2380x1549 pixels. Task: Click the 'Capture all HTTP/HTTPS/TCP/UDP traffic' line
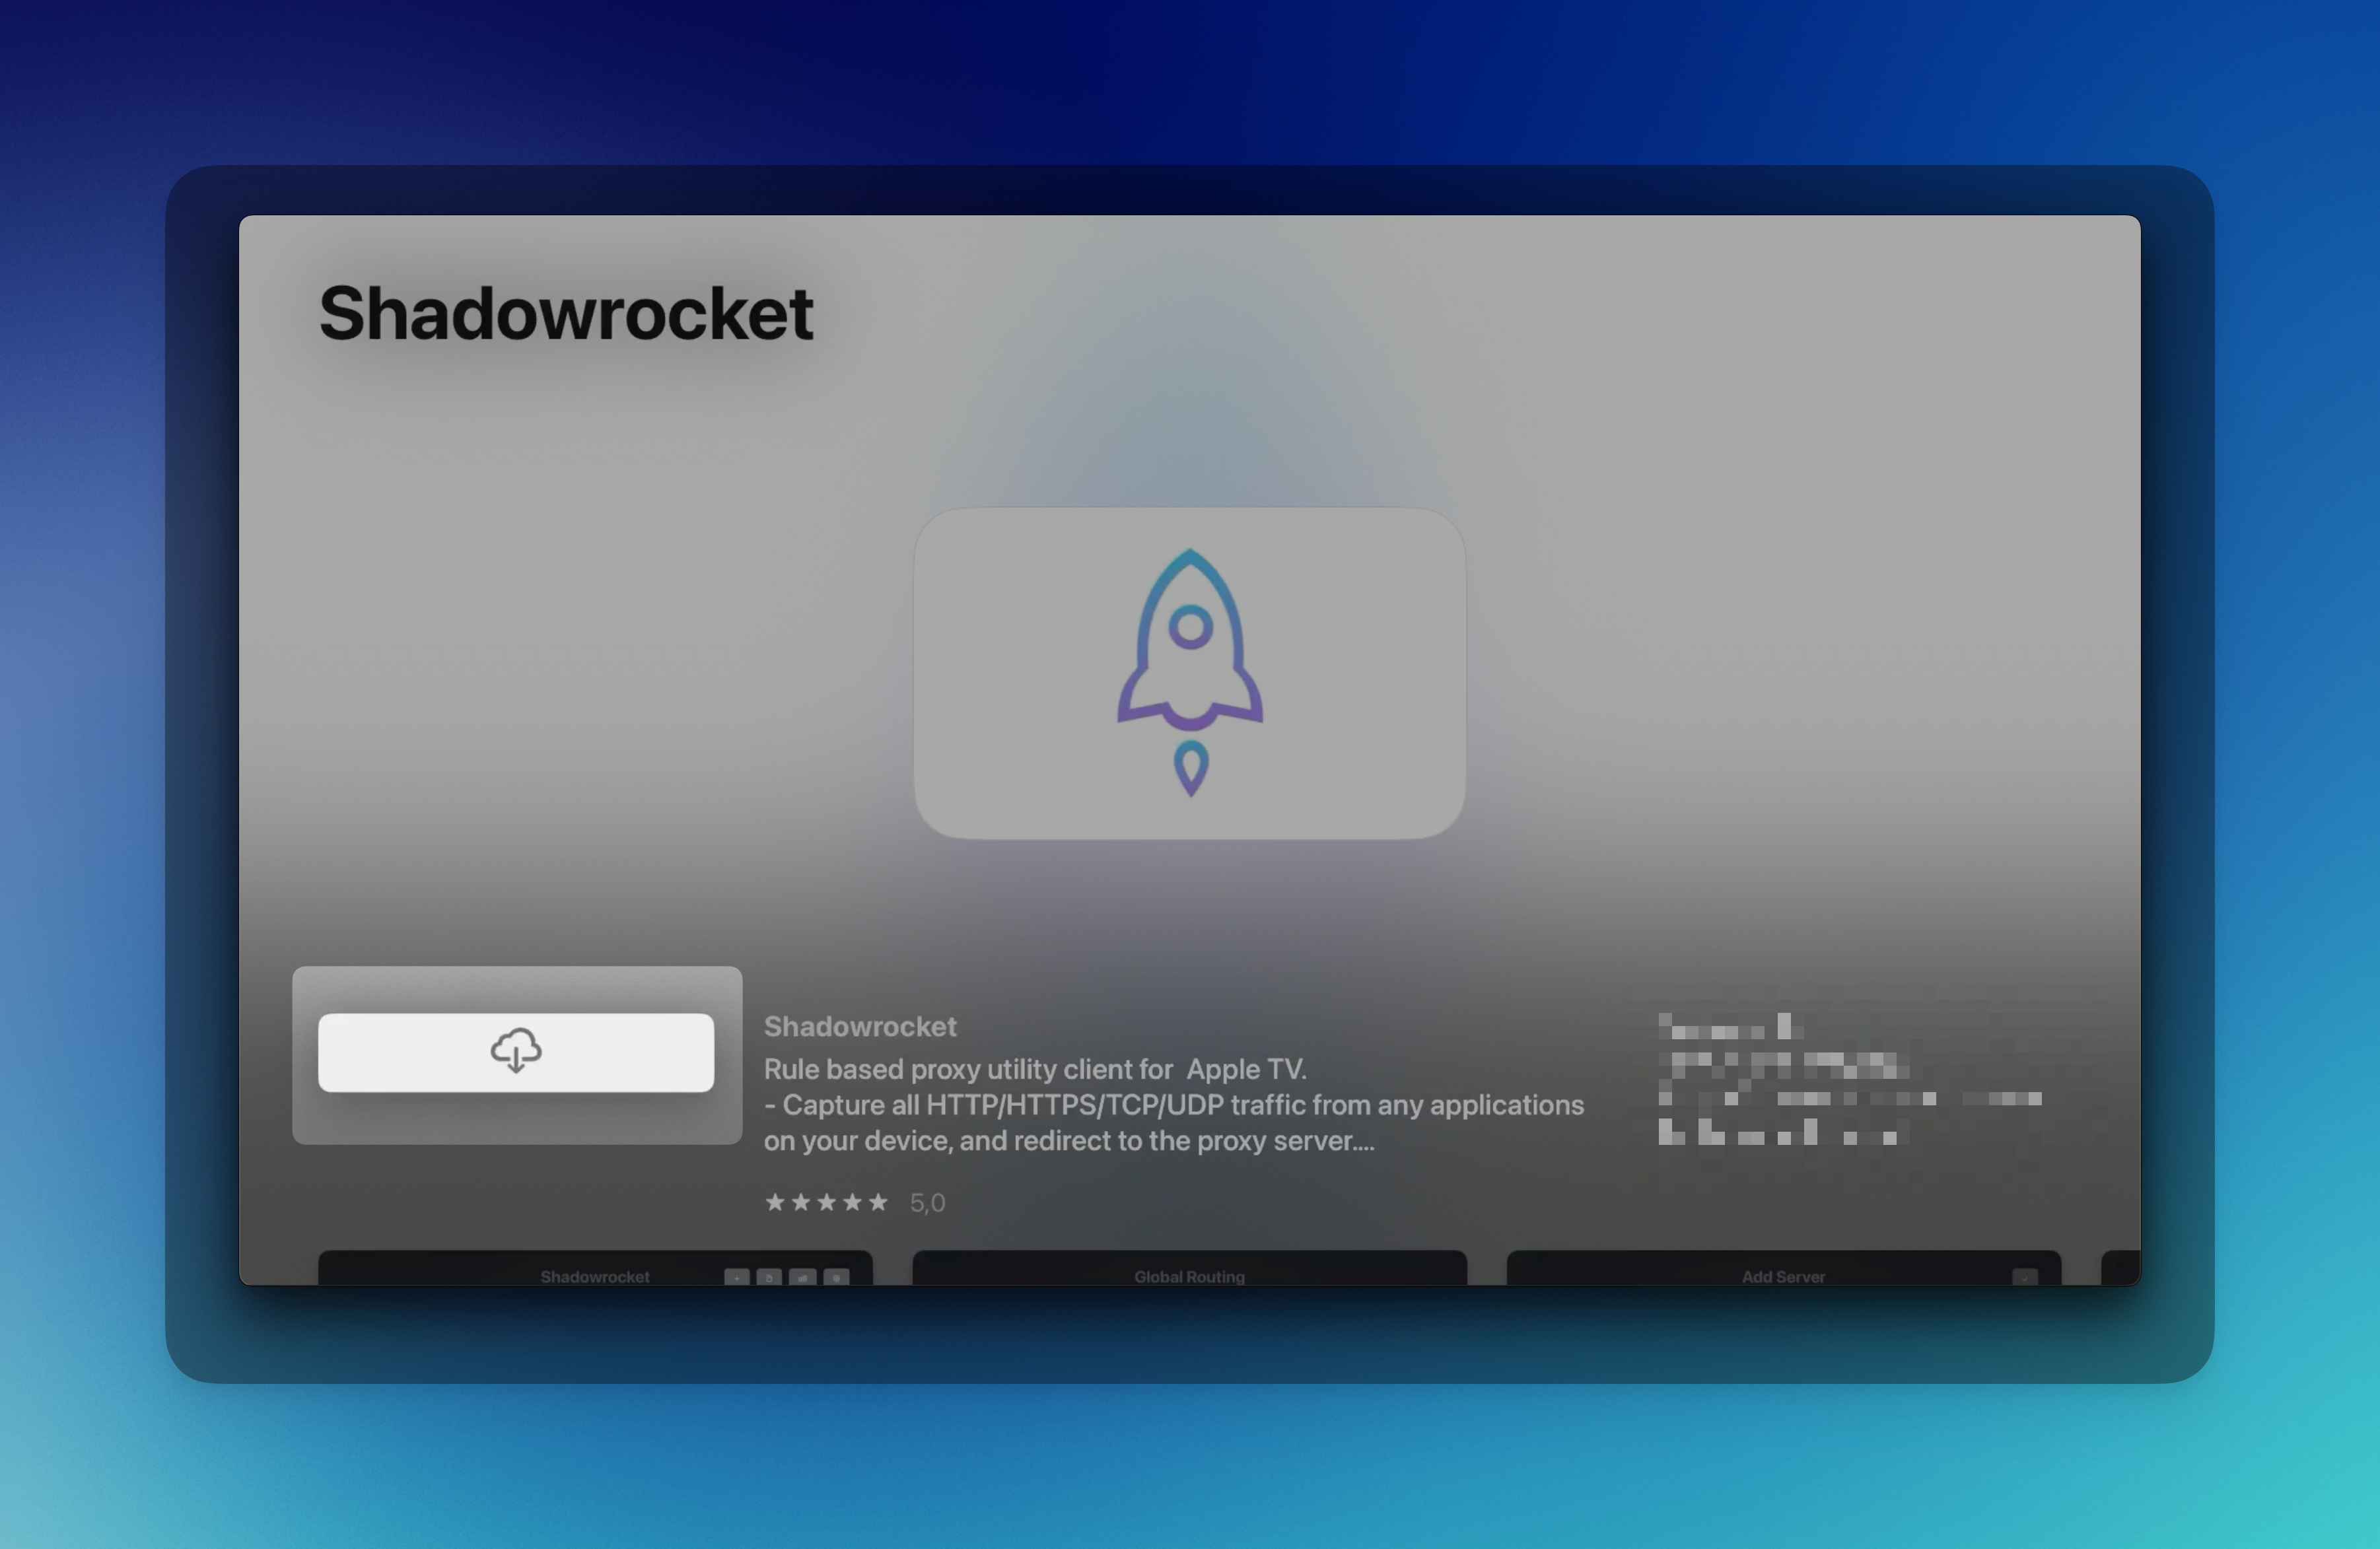pyautogui.click(x=1174, y=1105)
